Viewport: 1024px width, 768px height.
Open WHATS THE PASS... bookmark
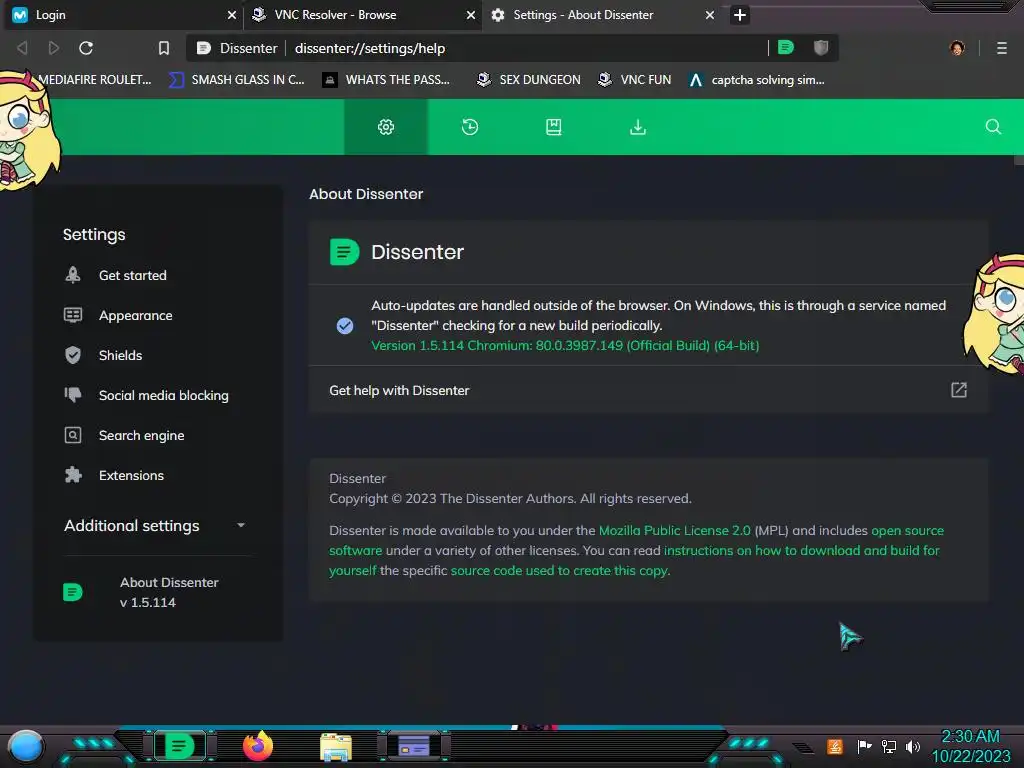click(387, 80)
